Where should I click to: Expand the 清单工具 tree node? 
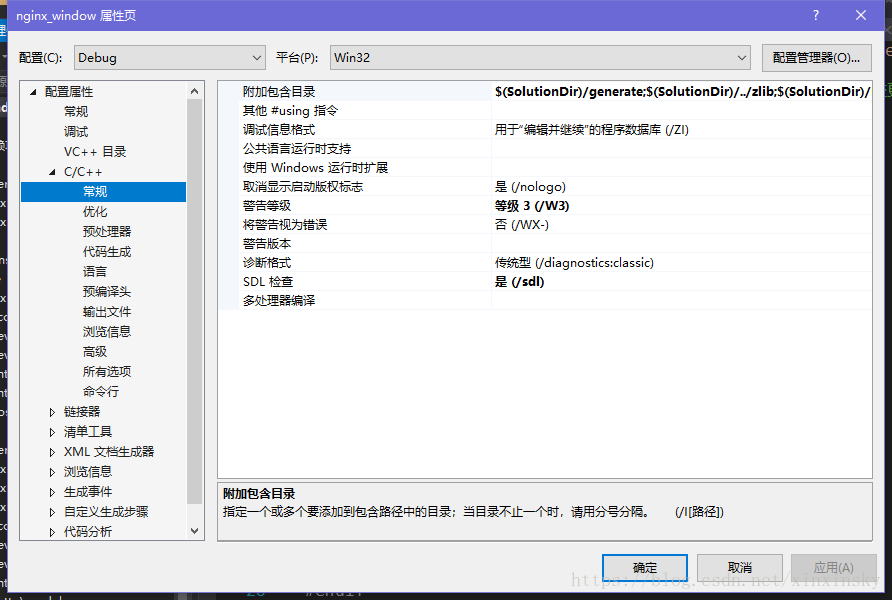pyautogui.click(x=52, y=432)
